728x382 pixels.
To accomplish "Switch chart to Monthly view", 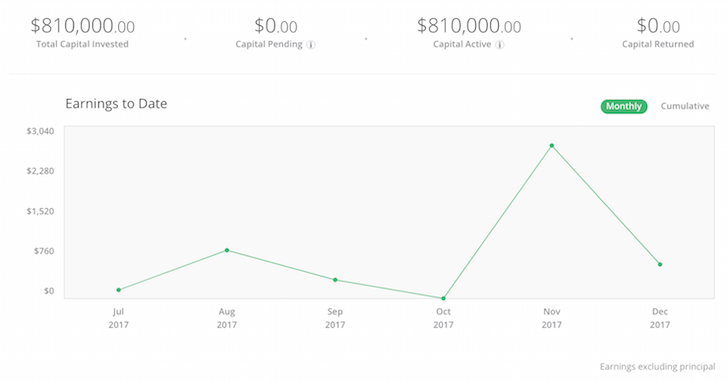I will 624,106.
